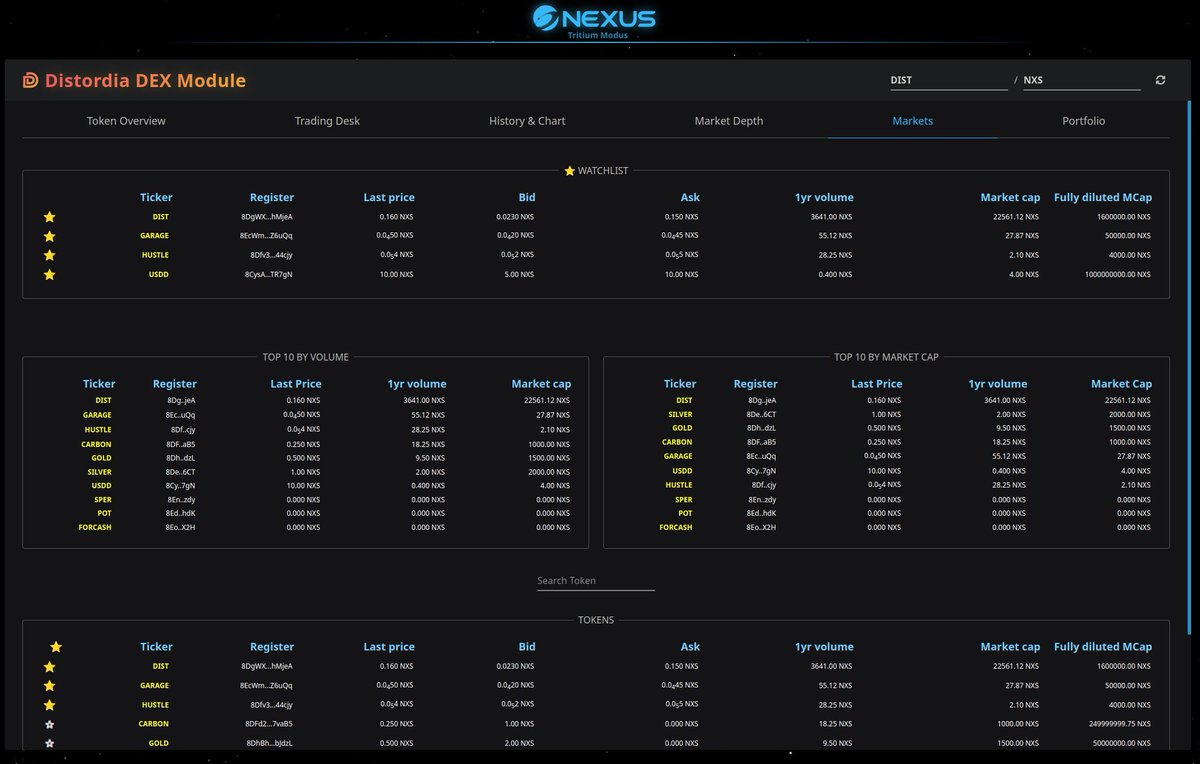Image resolution: width=1200 pixels, height=764 pixels.
Task: Select CARBON in Top 10 by Volume
Action: [97, 444]
